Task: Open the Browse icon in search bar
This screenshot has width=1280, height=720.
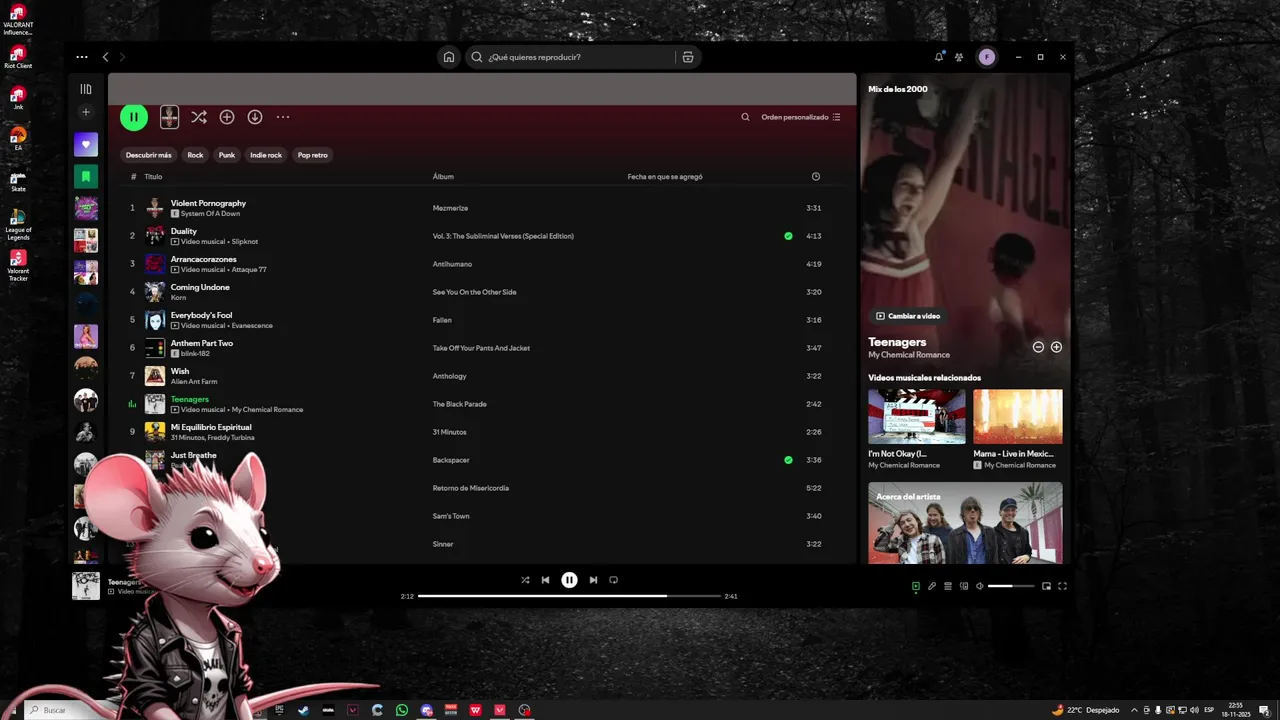Action: [688, 57]
